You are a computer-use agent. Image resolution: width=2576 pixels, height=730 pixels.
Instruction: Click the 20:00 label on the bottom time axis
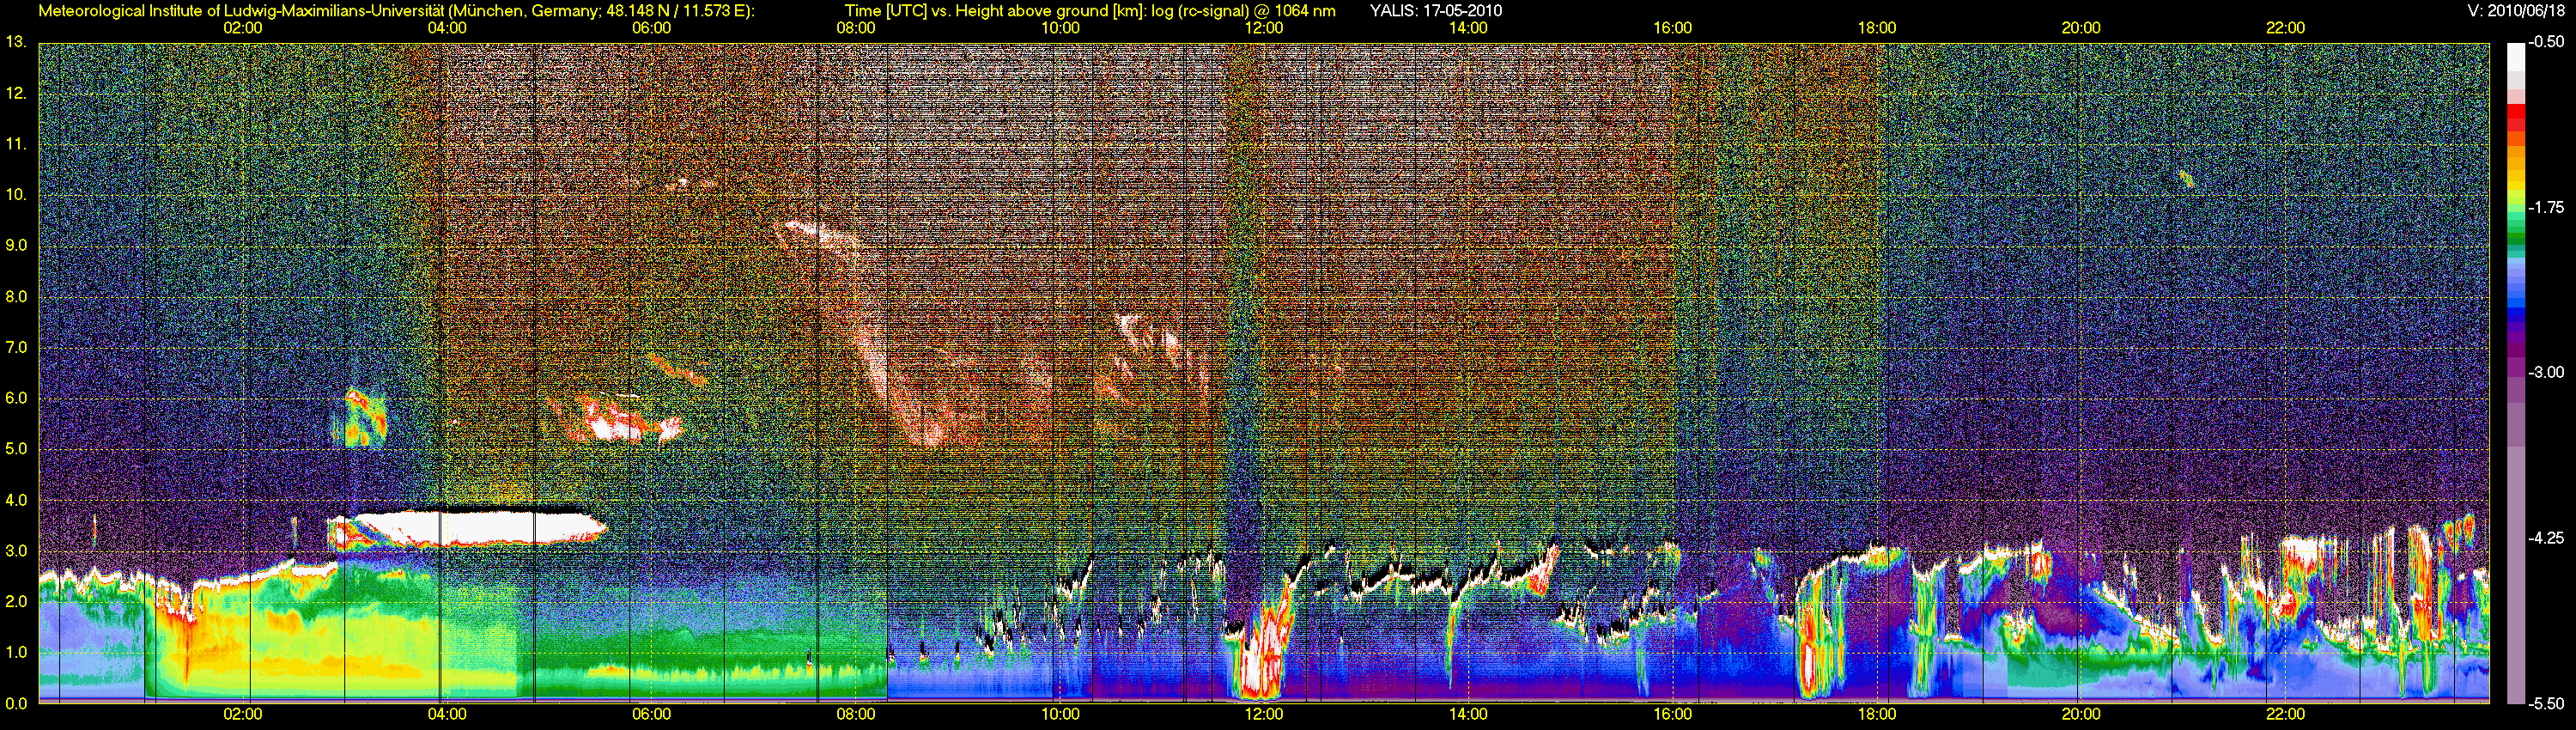(x=2081, y=714)
